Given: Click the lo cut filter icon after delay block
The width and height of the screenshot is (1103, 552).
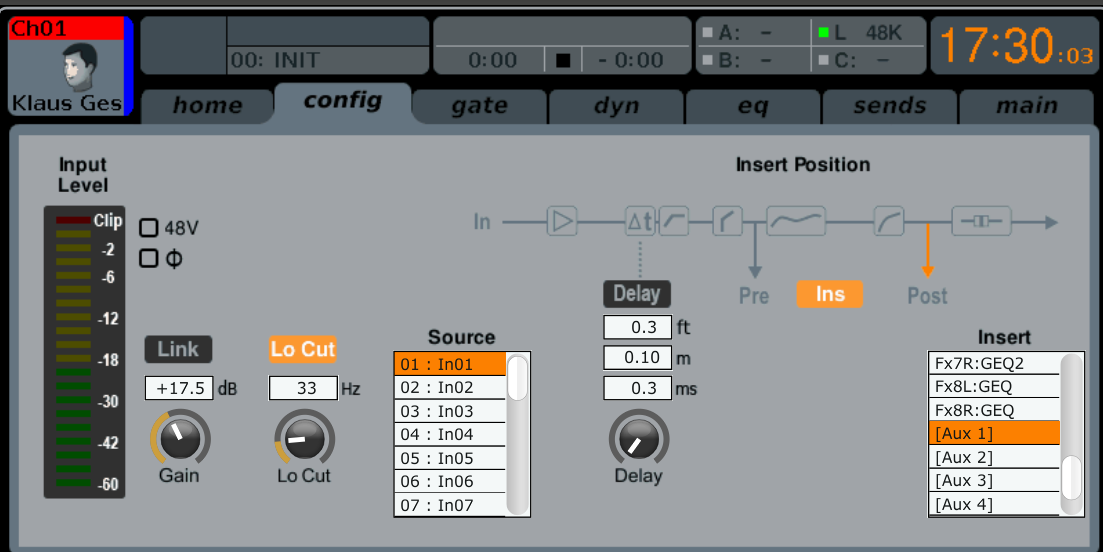Looking at the screenshot, I should point(674,222).
